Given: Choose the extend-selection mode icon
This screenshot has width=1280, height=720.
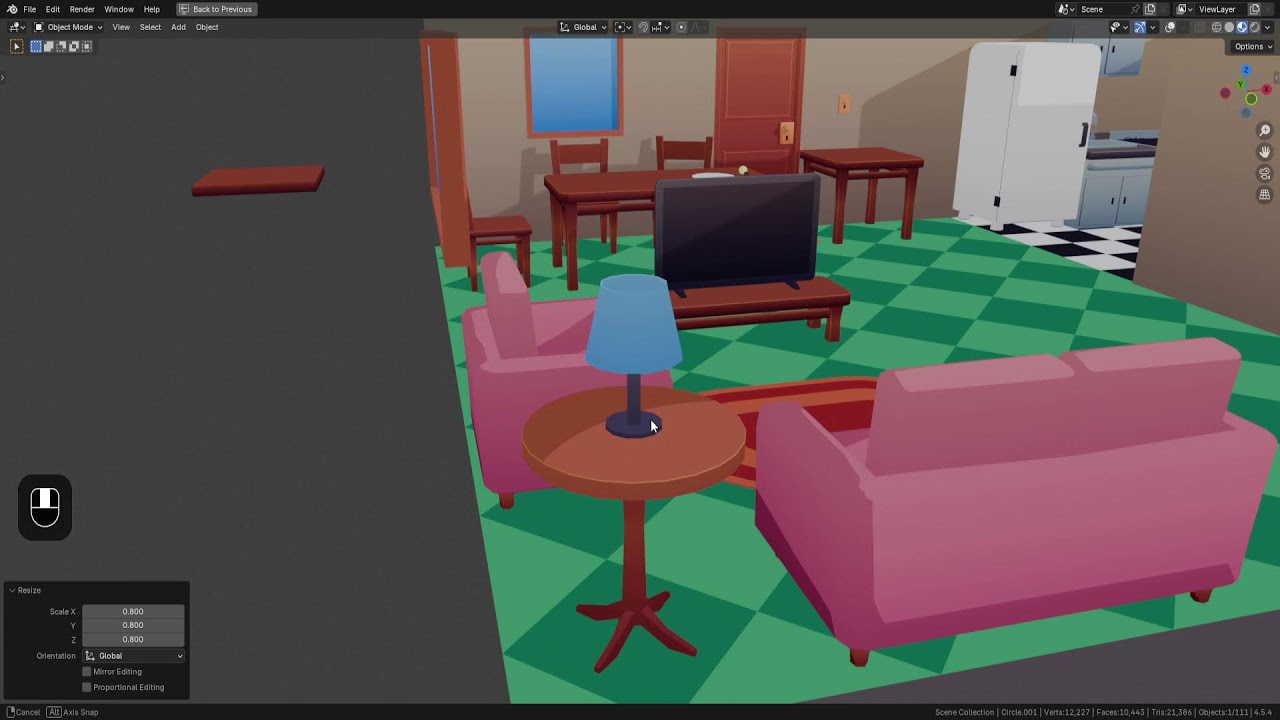Looking at the screenshot, I should point(48,46).
